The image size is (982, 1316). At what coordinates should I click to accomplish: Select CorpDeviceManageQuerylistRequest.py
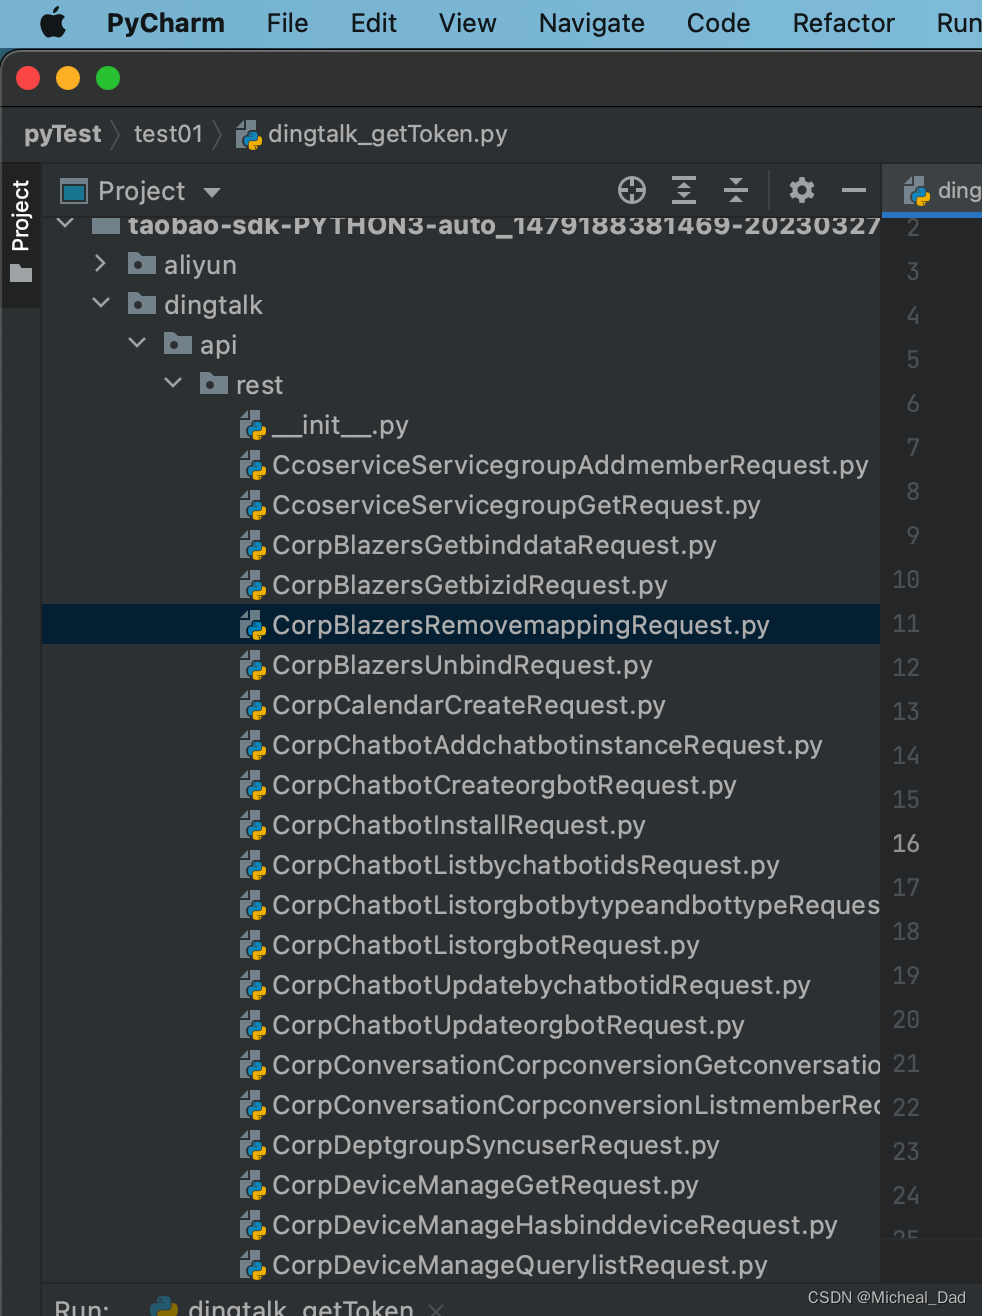[x=520, y=1265]
